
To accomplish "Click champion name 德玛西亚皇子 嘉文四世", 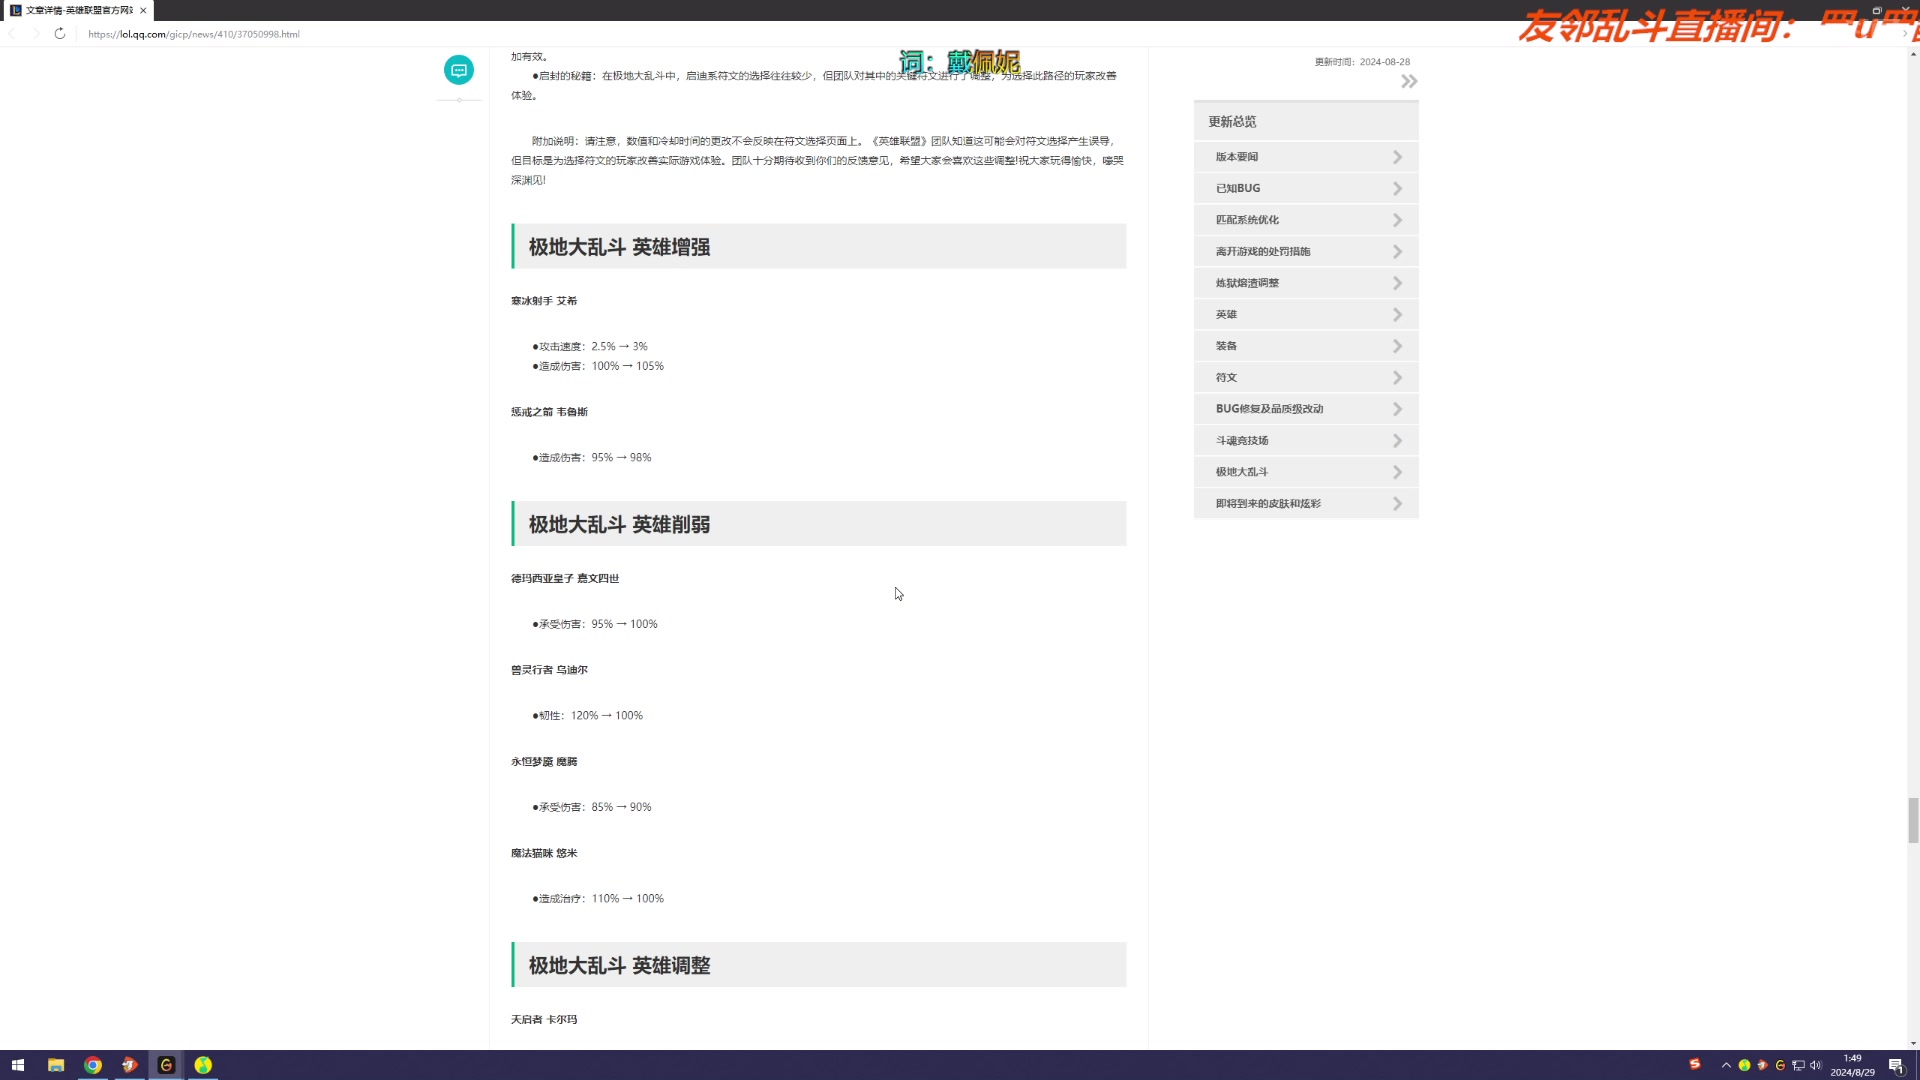I will (x=565, y=579).
